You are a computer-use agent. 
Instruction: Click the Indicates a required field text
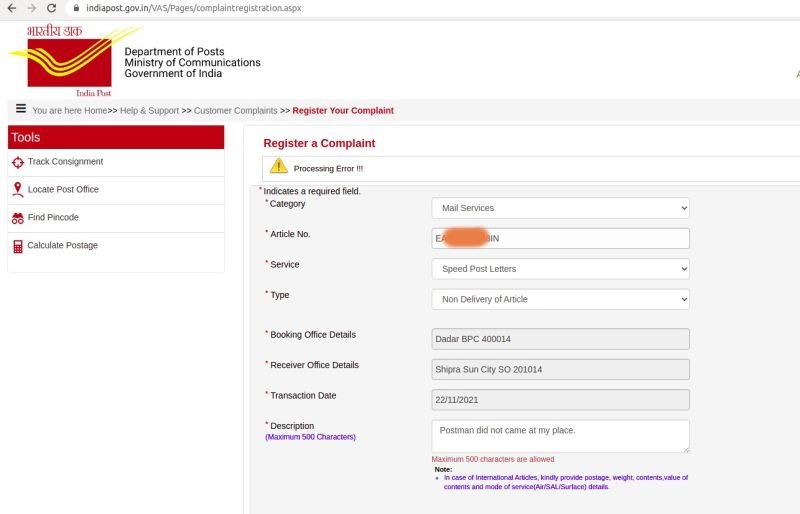(312, 191)
